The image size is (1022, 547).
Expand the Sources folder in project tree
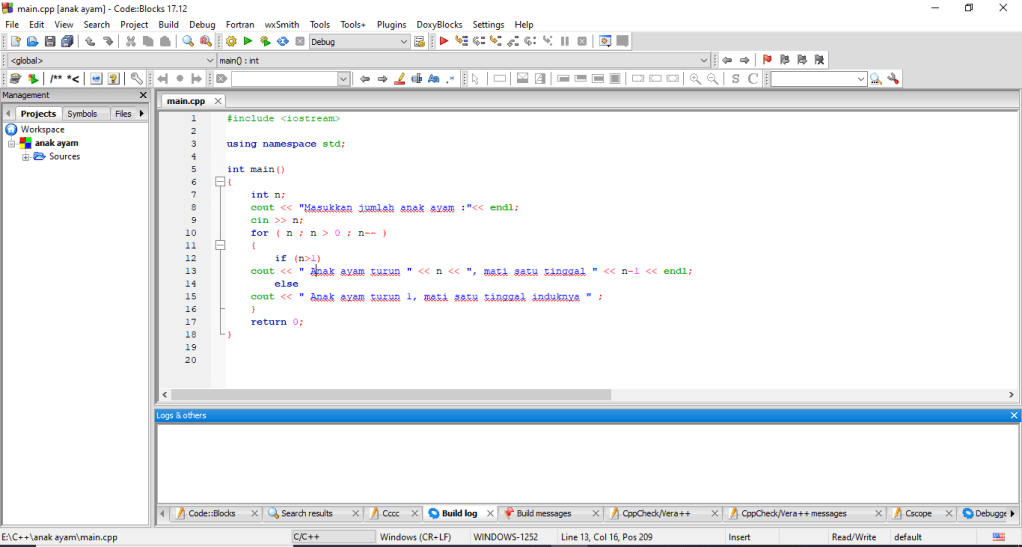click(26, 157)
